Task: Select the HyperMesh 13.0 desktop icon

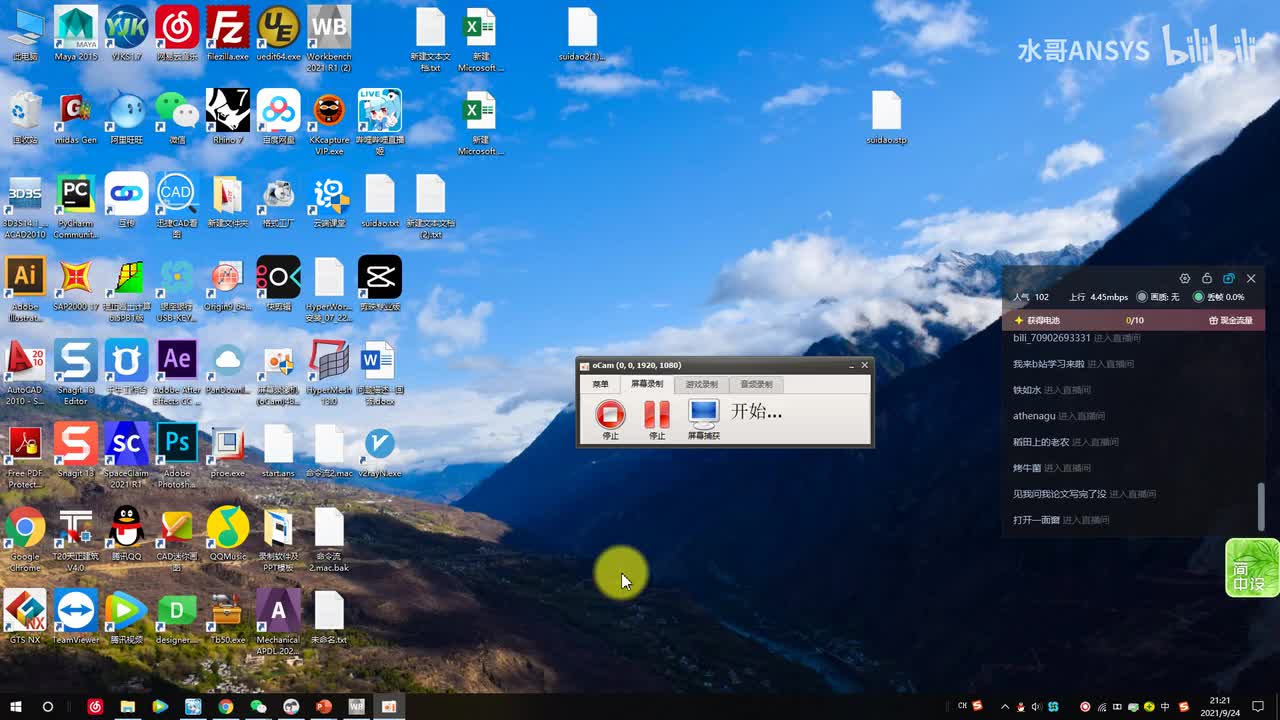Action: point(329,373)
